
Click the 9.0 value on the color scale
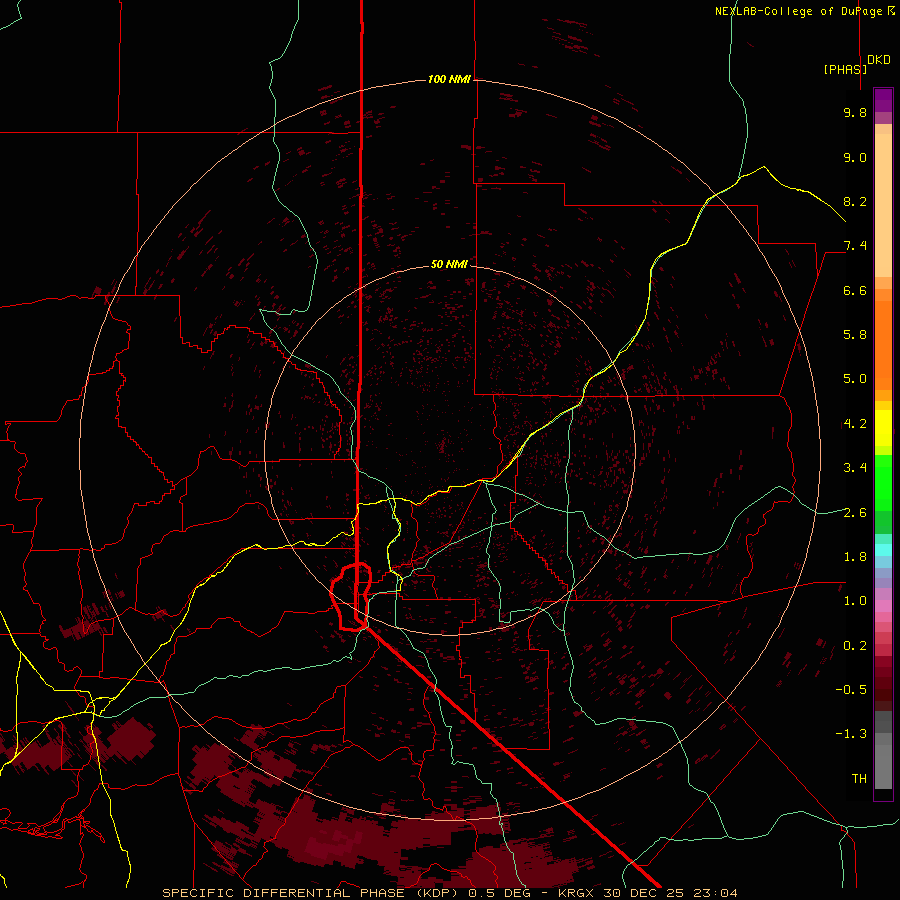point(855,157)
